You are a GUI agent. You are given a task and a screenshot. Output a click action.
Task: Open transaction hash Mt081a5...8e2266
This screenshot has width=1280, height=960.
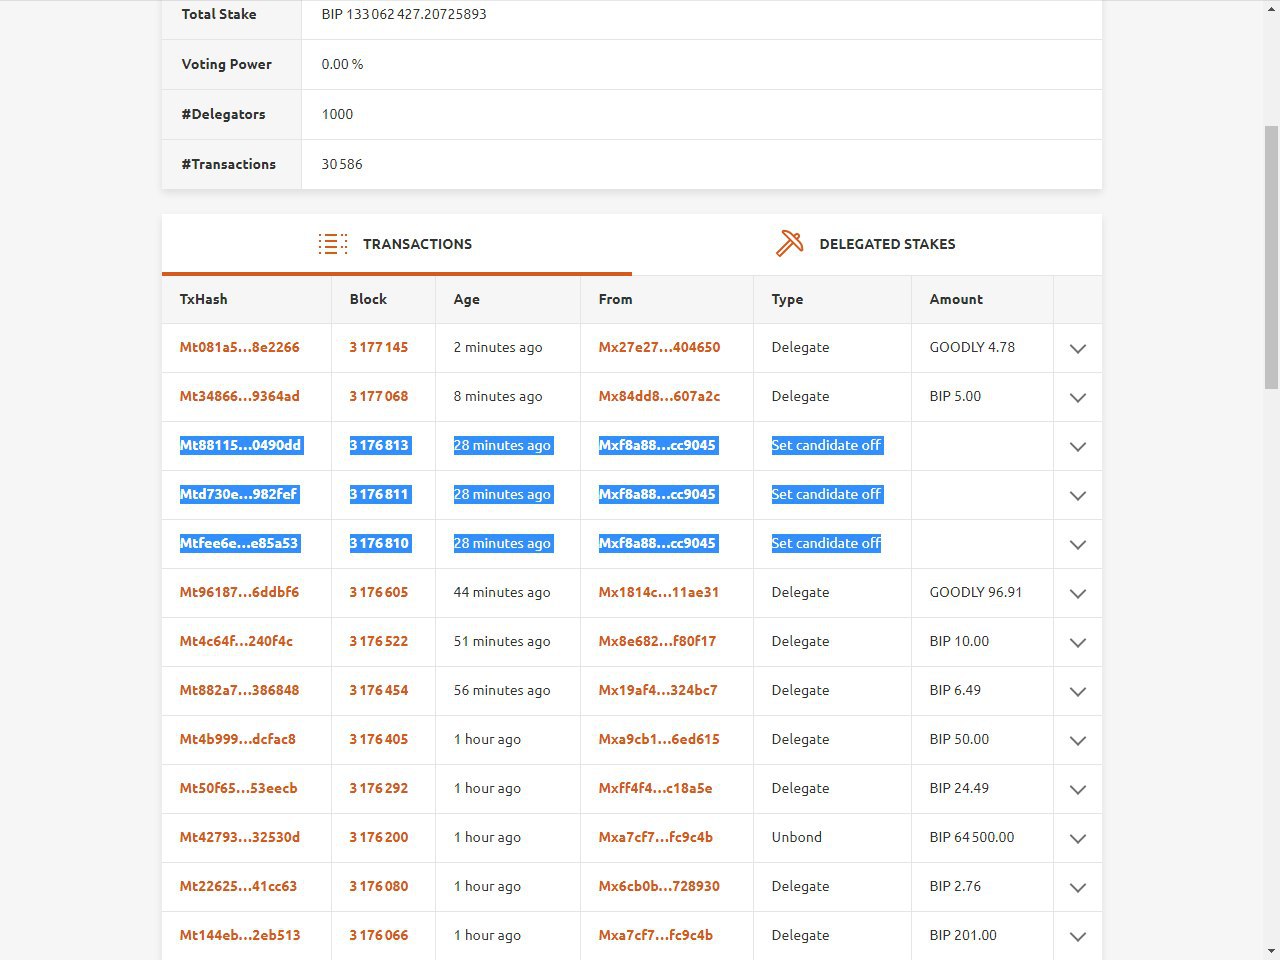[x=239, y=348]
